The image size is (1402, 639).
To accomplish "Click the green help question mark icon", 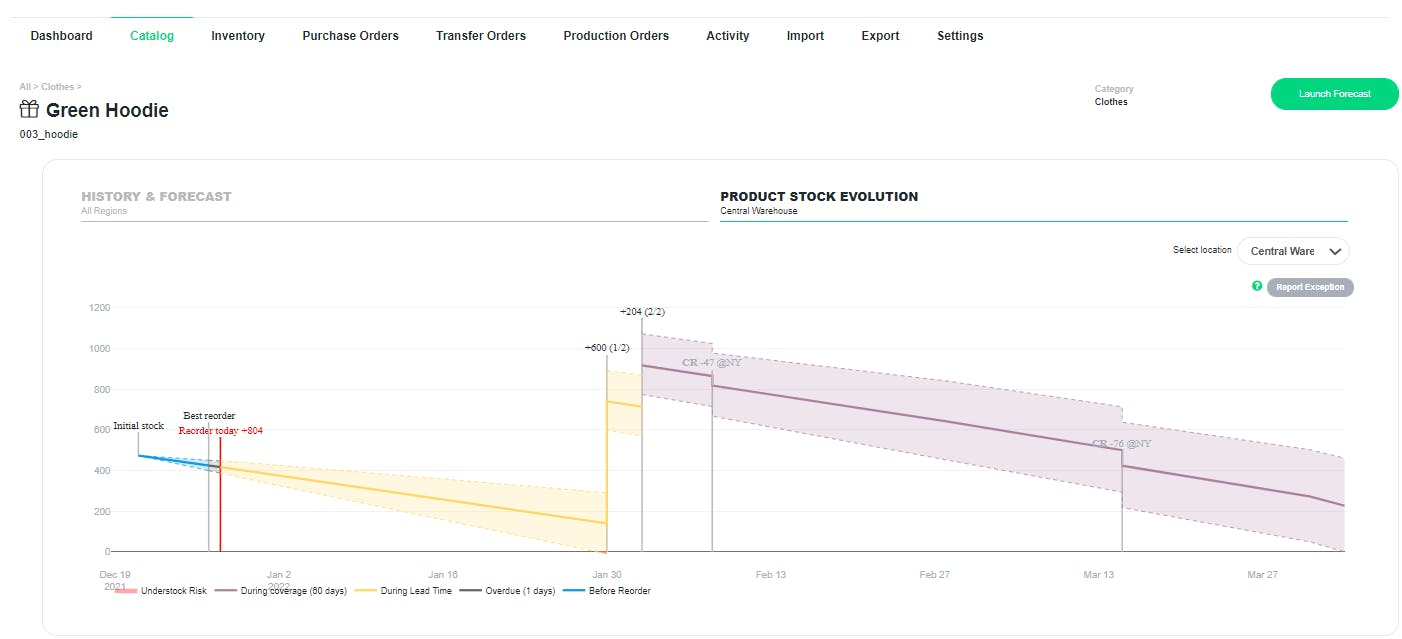I will (1257, 287).
